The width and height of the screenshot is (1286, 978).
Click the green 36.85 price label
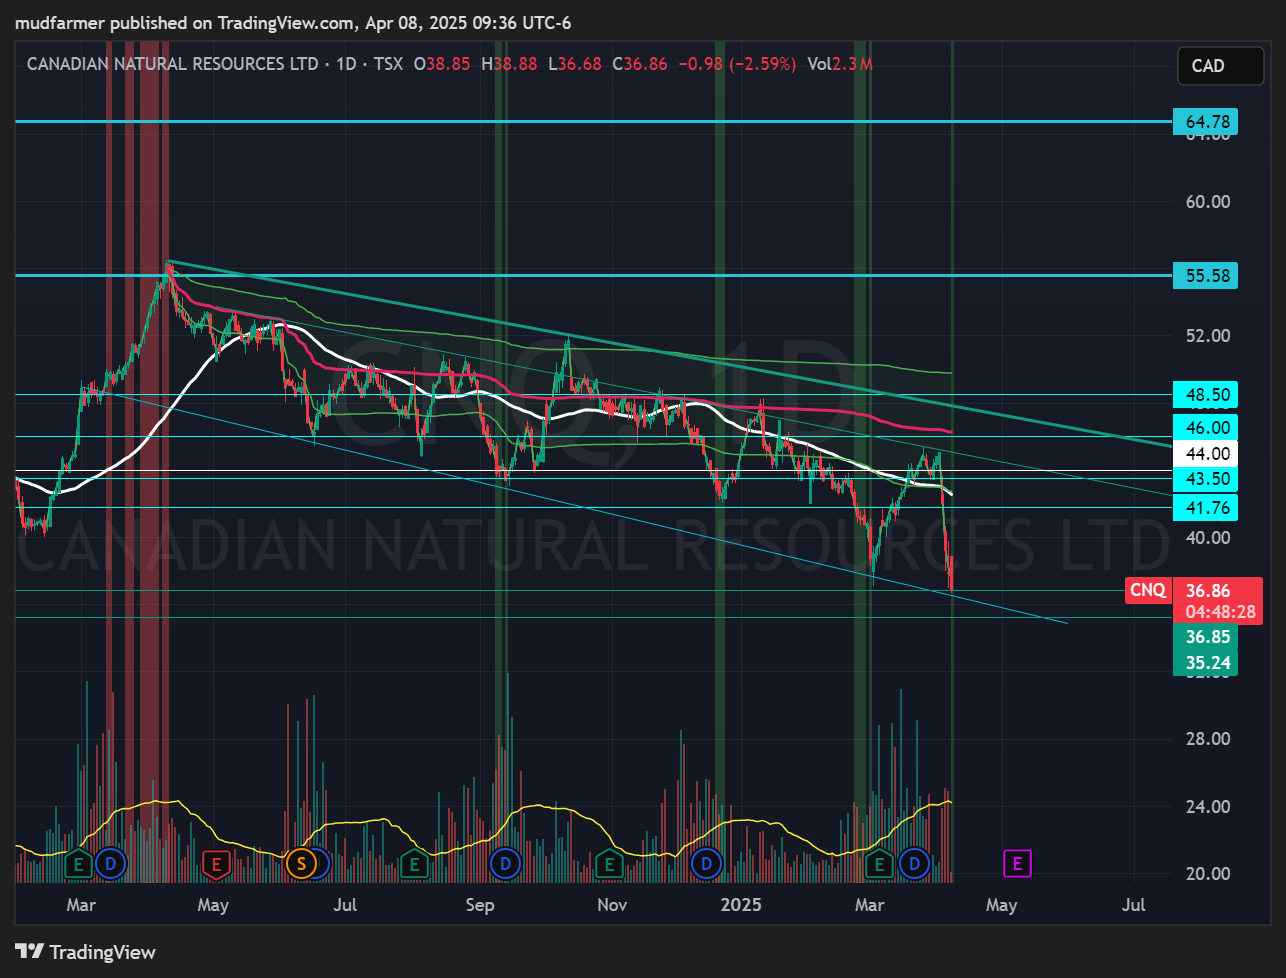click(1205, 637)
